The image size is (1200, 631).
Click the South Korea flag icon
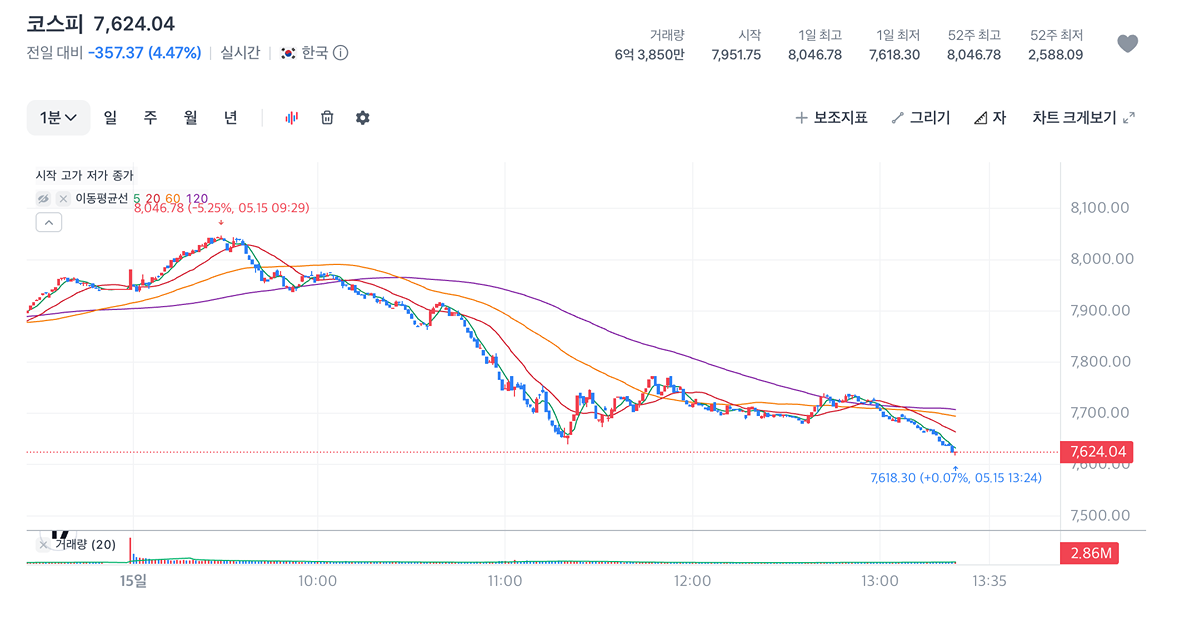pos(287,52)
